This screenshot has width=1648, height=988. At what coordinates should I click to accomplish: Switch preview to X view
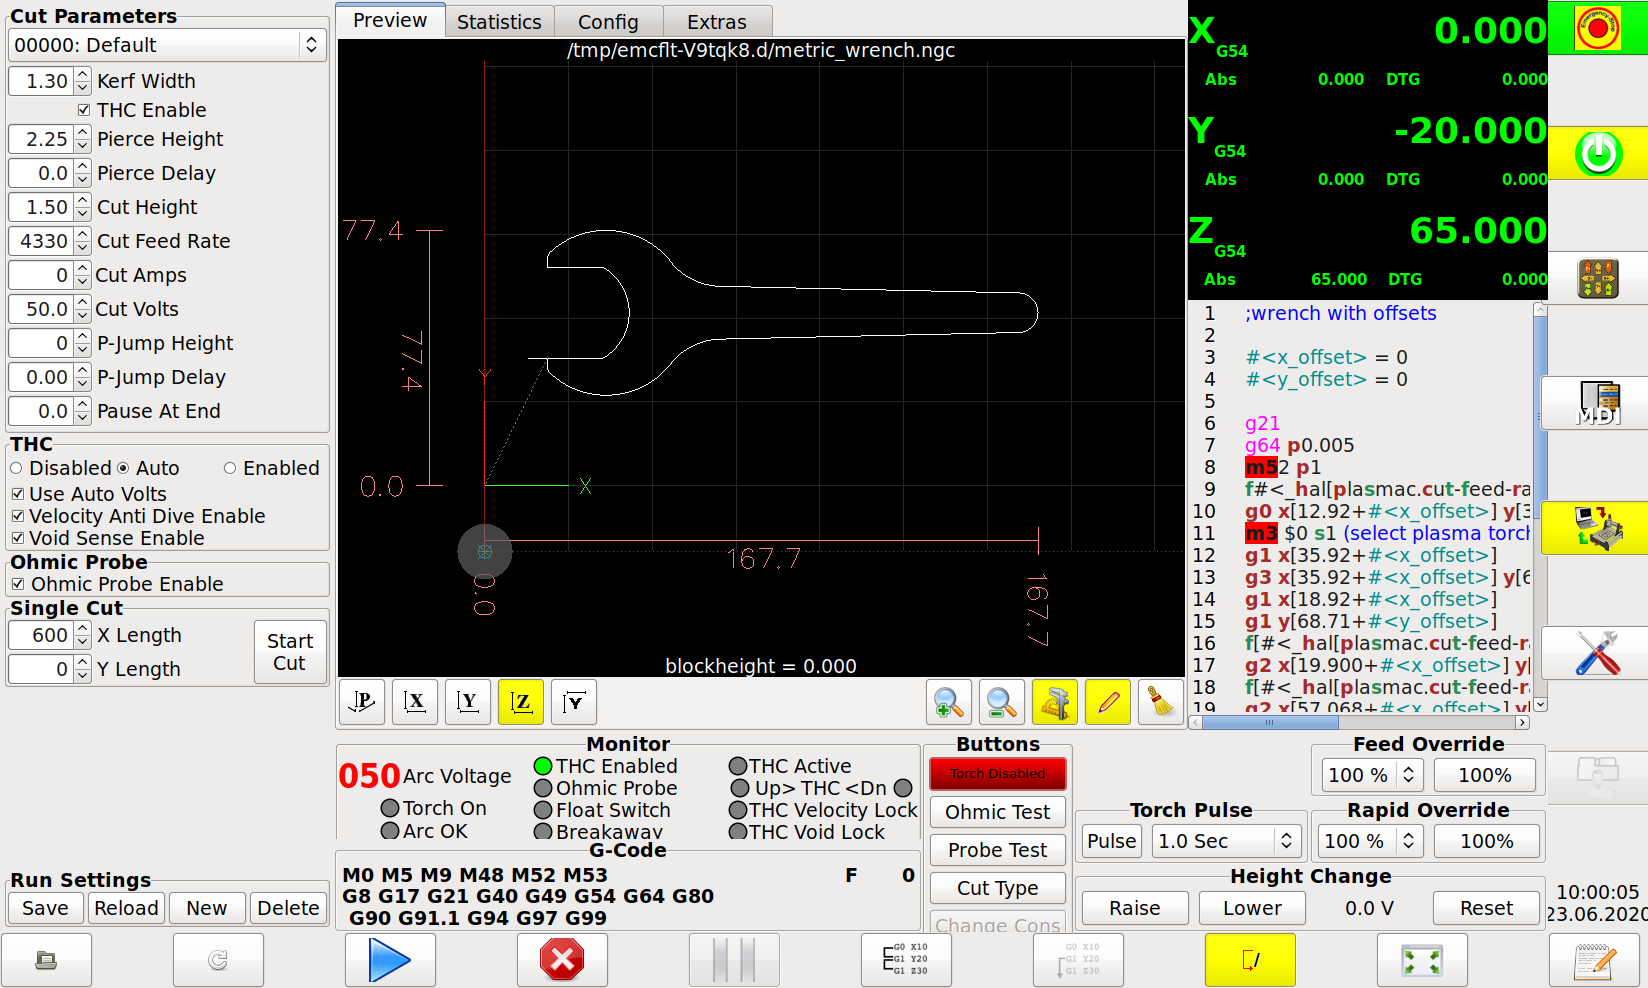click(x=415, y=702)
